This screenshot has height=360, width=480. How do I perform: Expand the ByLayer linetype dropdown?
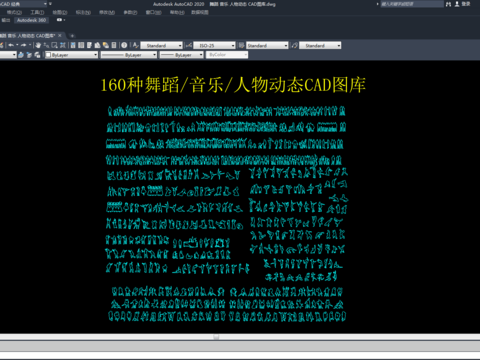coord(129,55)
